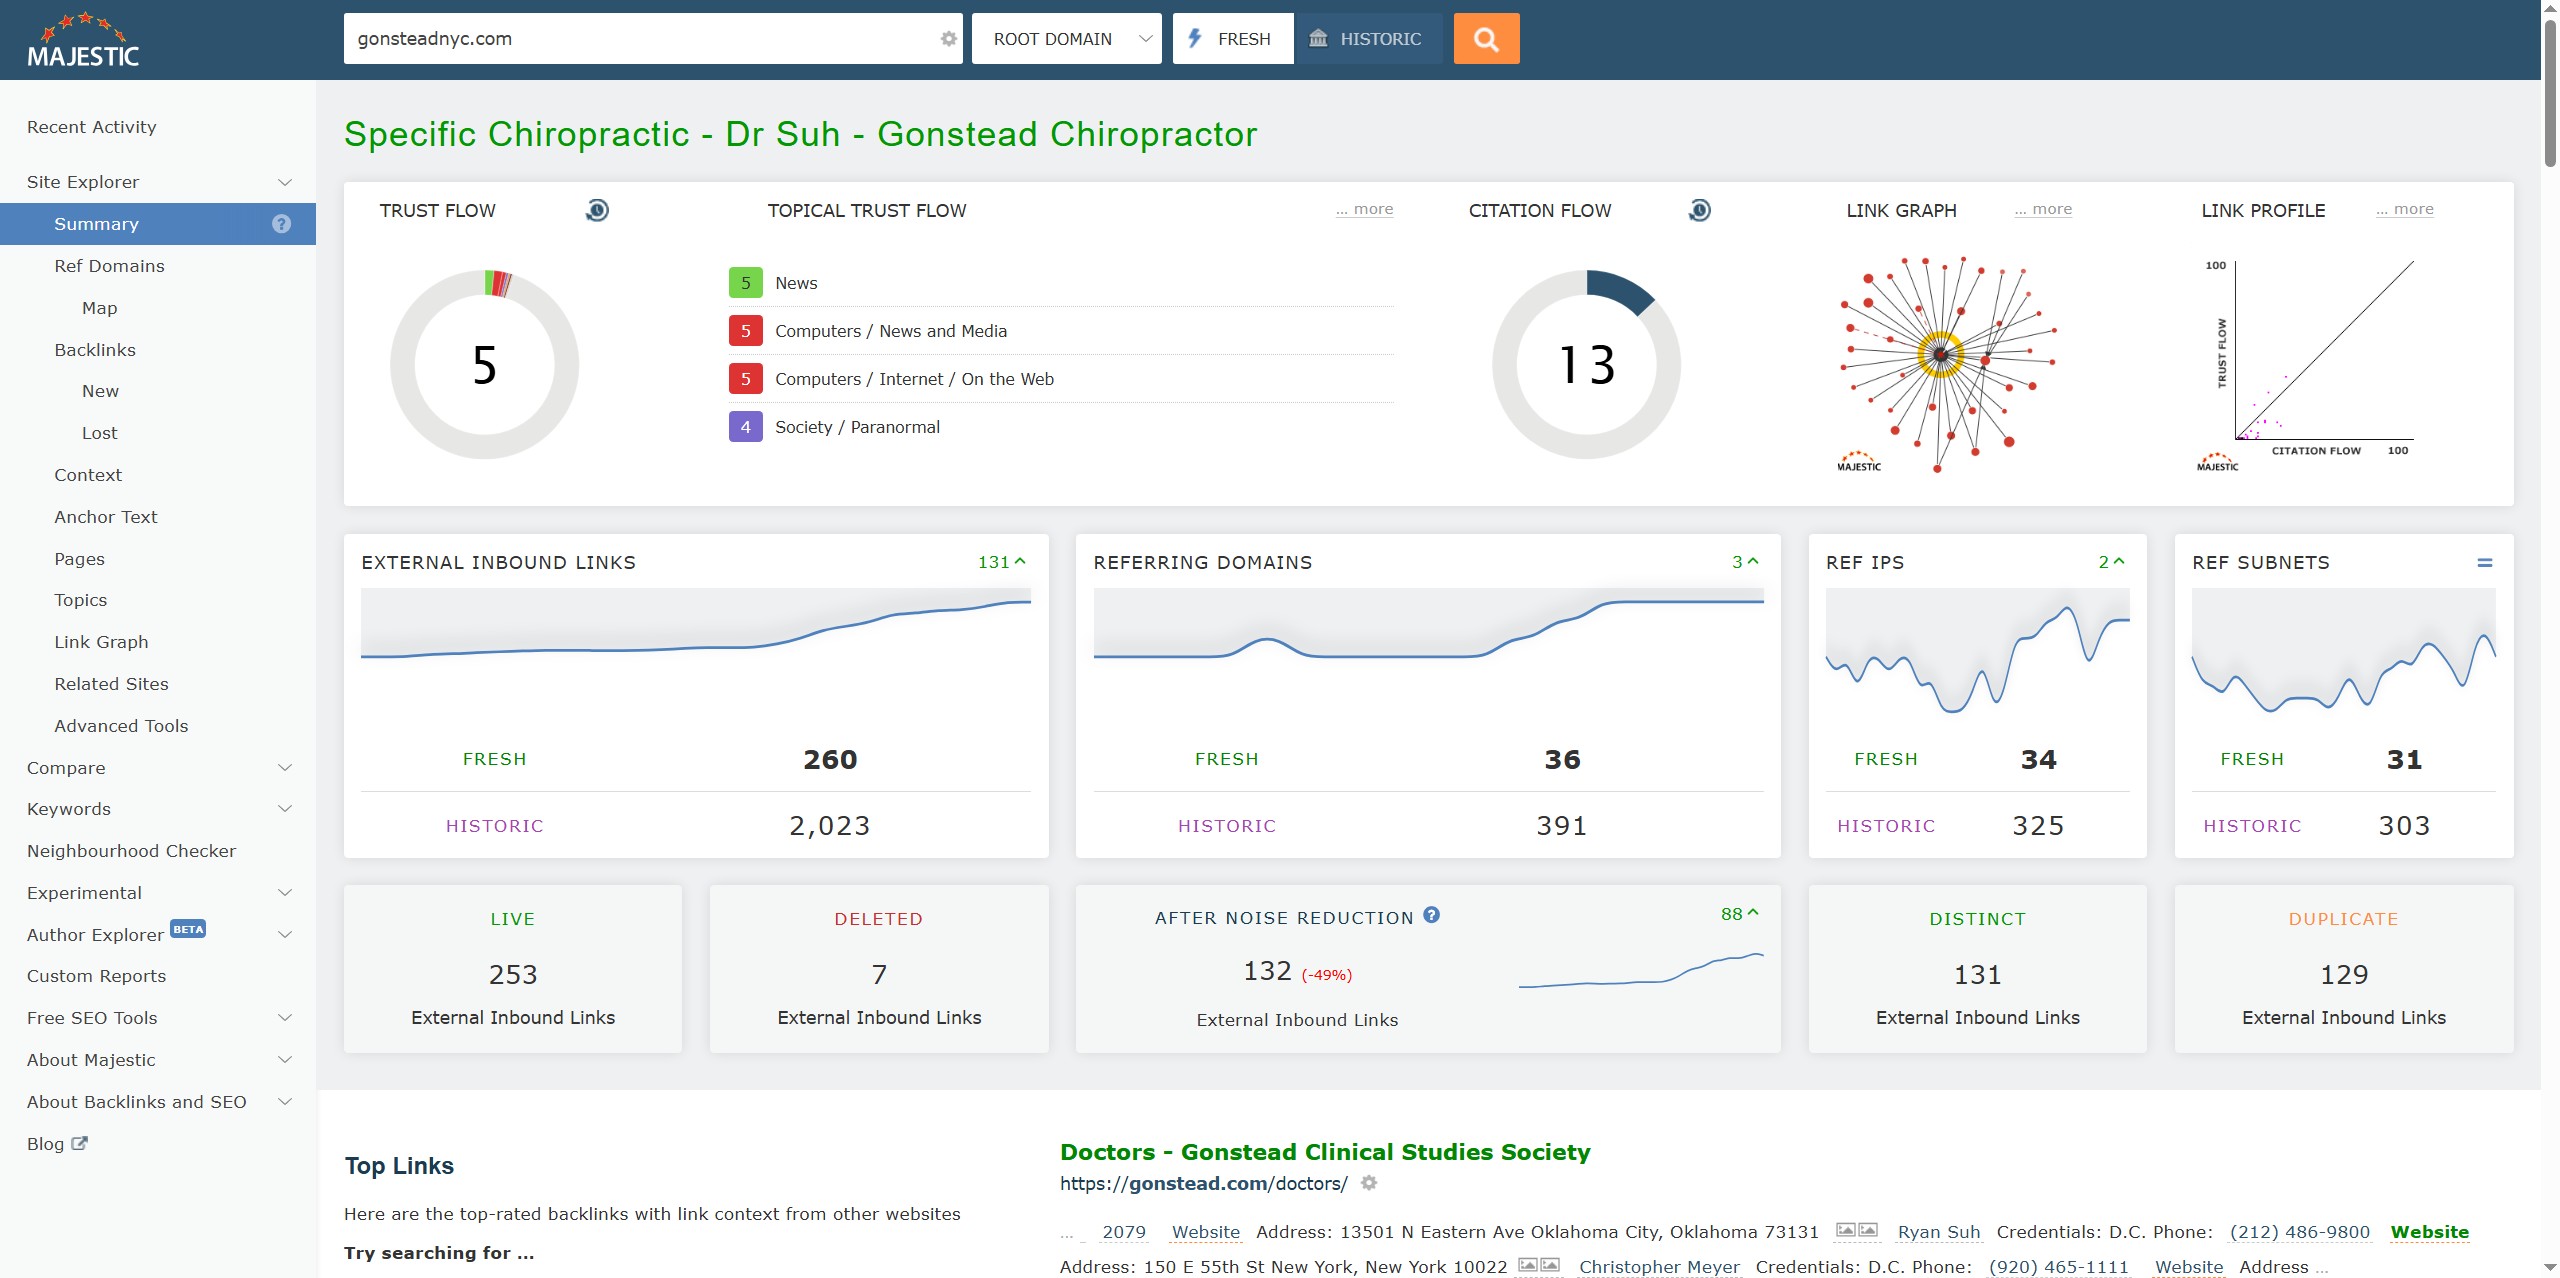The height and width of the screenshot is (1278, 2560).
Task: Open Context in the sidebar
Action: point(88,475)
